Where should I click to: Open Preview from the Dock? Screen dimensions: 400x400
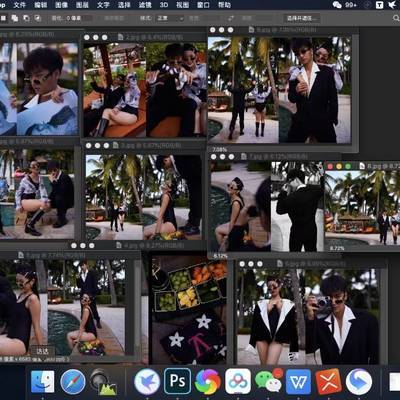point(103,382)
